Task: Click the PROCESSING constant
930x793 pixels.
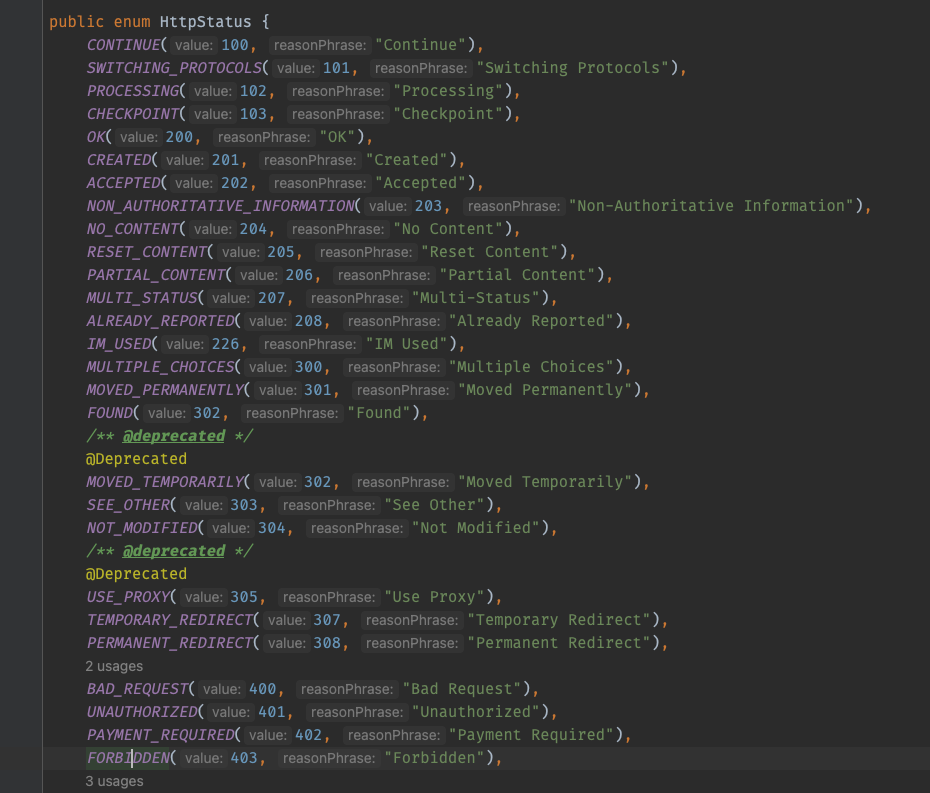Action: click(132, 91)
